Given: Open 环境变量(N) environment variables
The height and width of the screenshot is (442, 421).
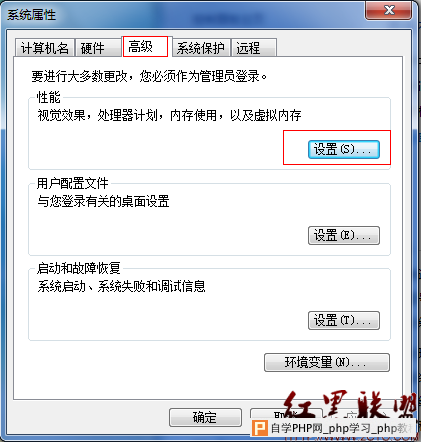Looking at the screenshot, I should [327, 362].
